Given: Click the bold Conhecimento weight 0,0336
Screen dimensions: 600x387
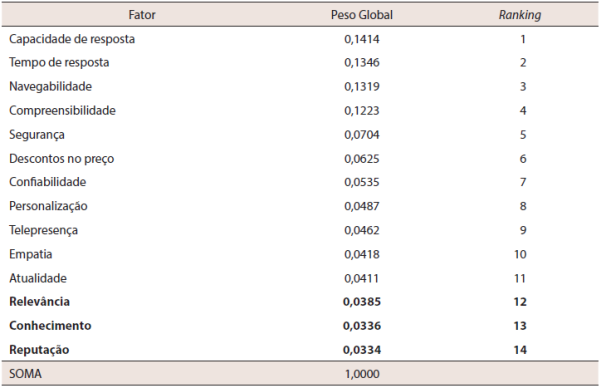Looking at the screenshot, I should coord(362,326).
